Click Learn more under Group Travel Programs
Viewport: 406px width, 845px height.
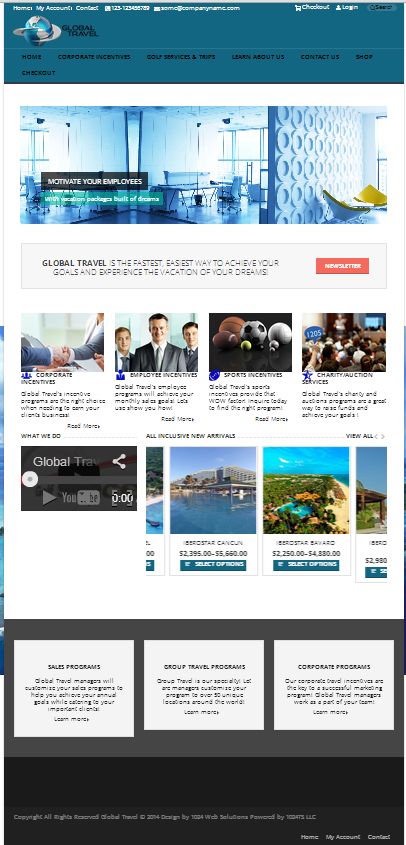201,712
